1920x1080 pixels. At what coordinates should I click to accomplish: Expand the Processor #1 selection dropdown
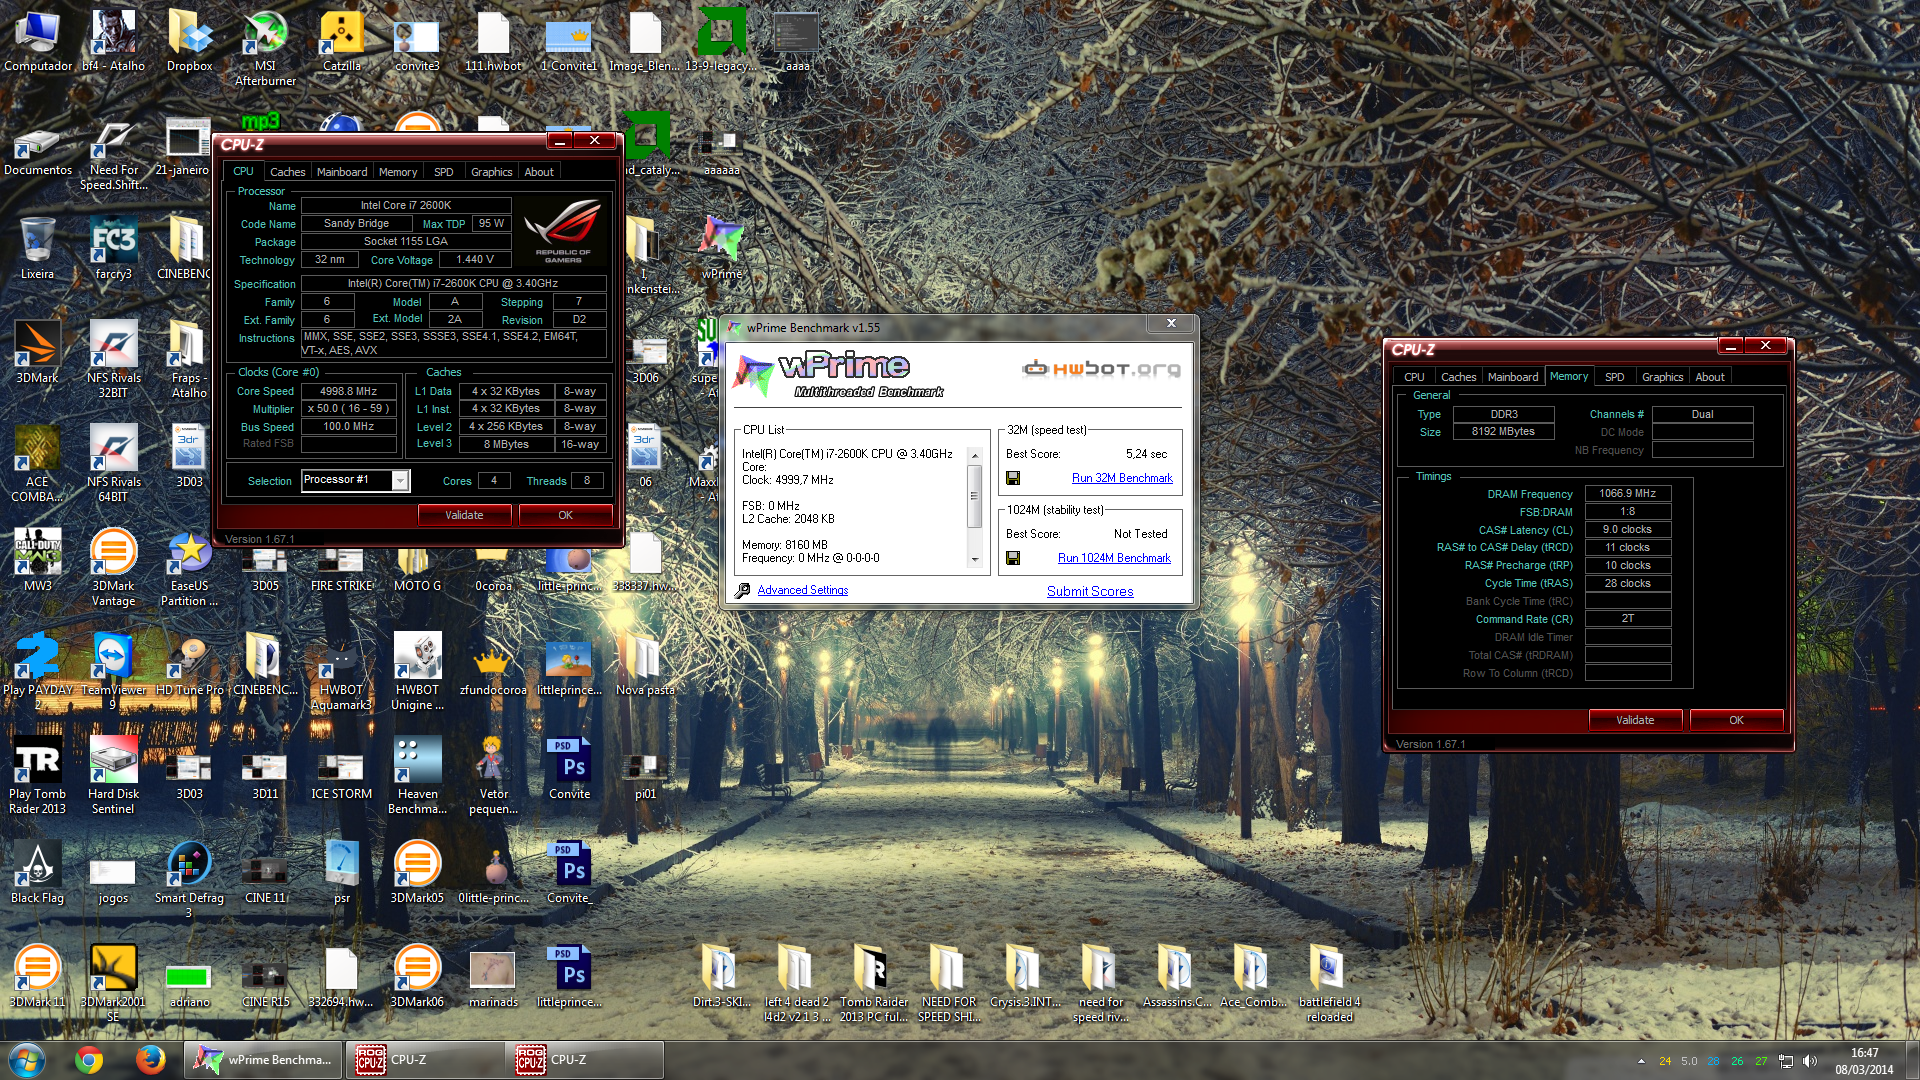[400, 481]
